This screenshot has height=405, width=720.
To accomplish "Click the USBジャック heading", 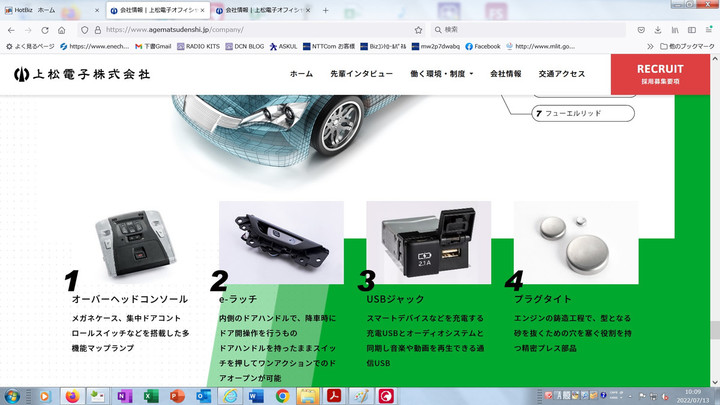I will click(395, 299).
